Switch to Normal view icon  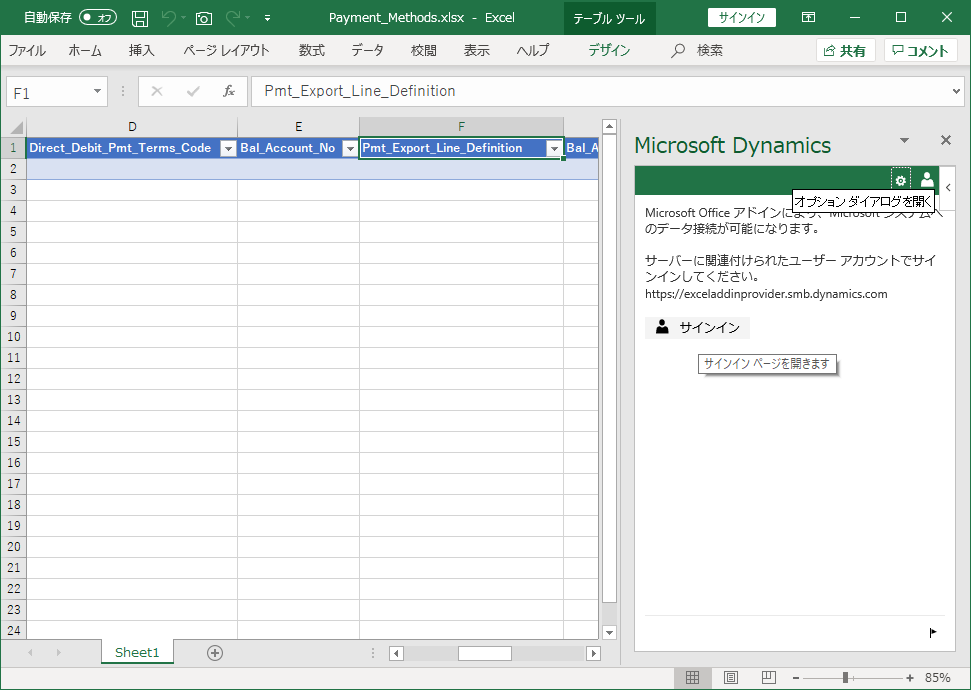[693, 678]
